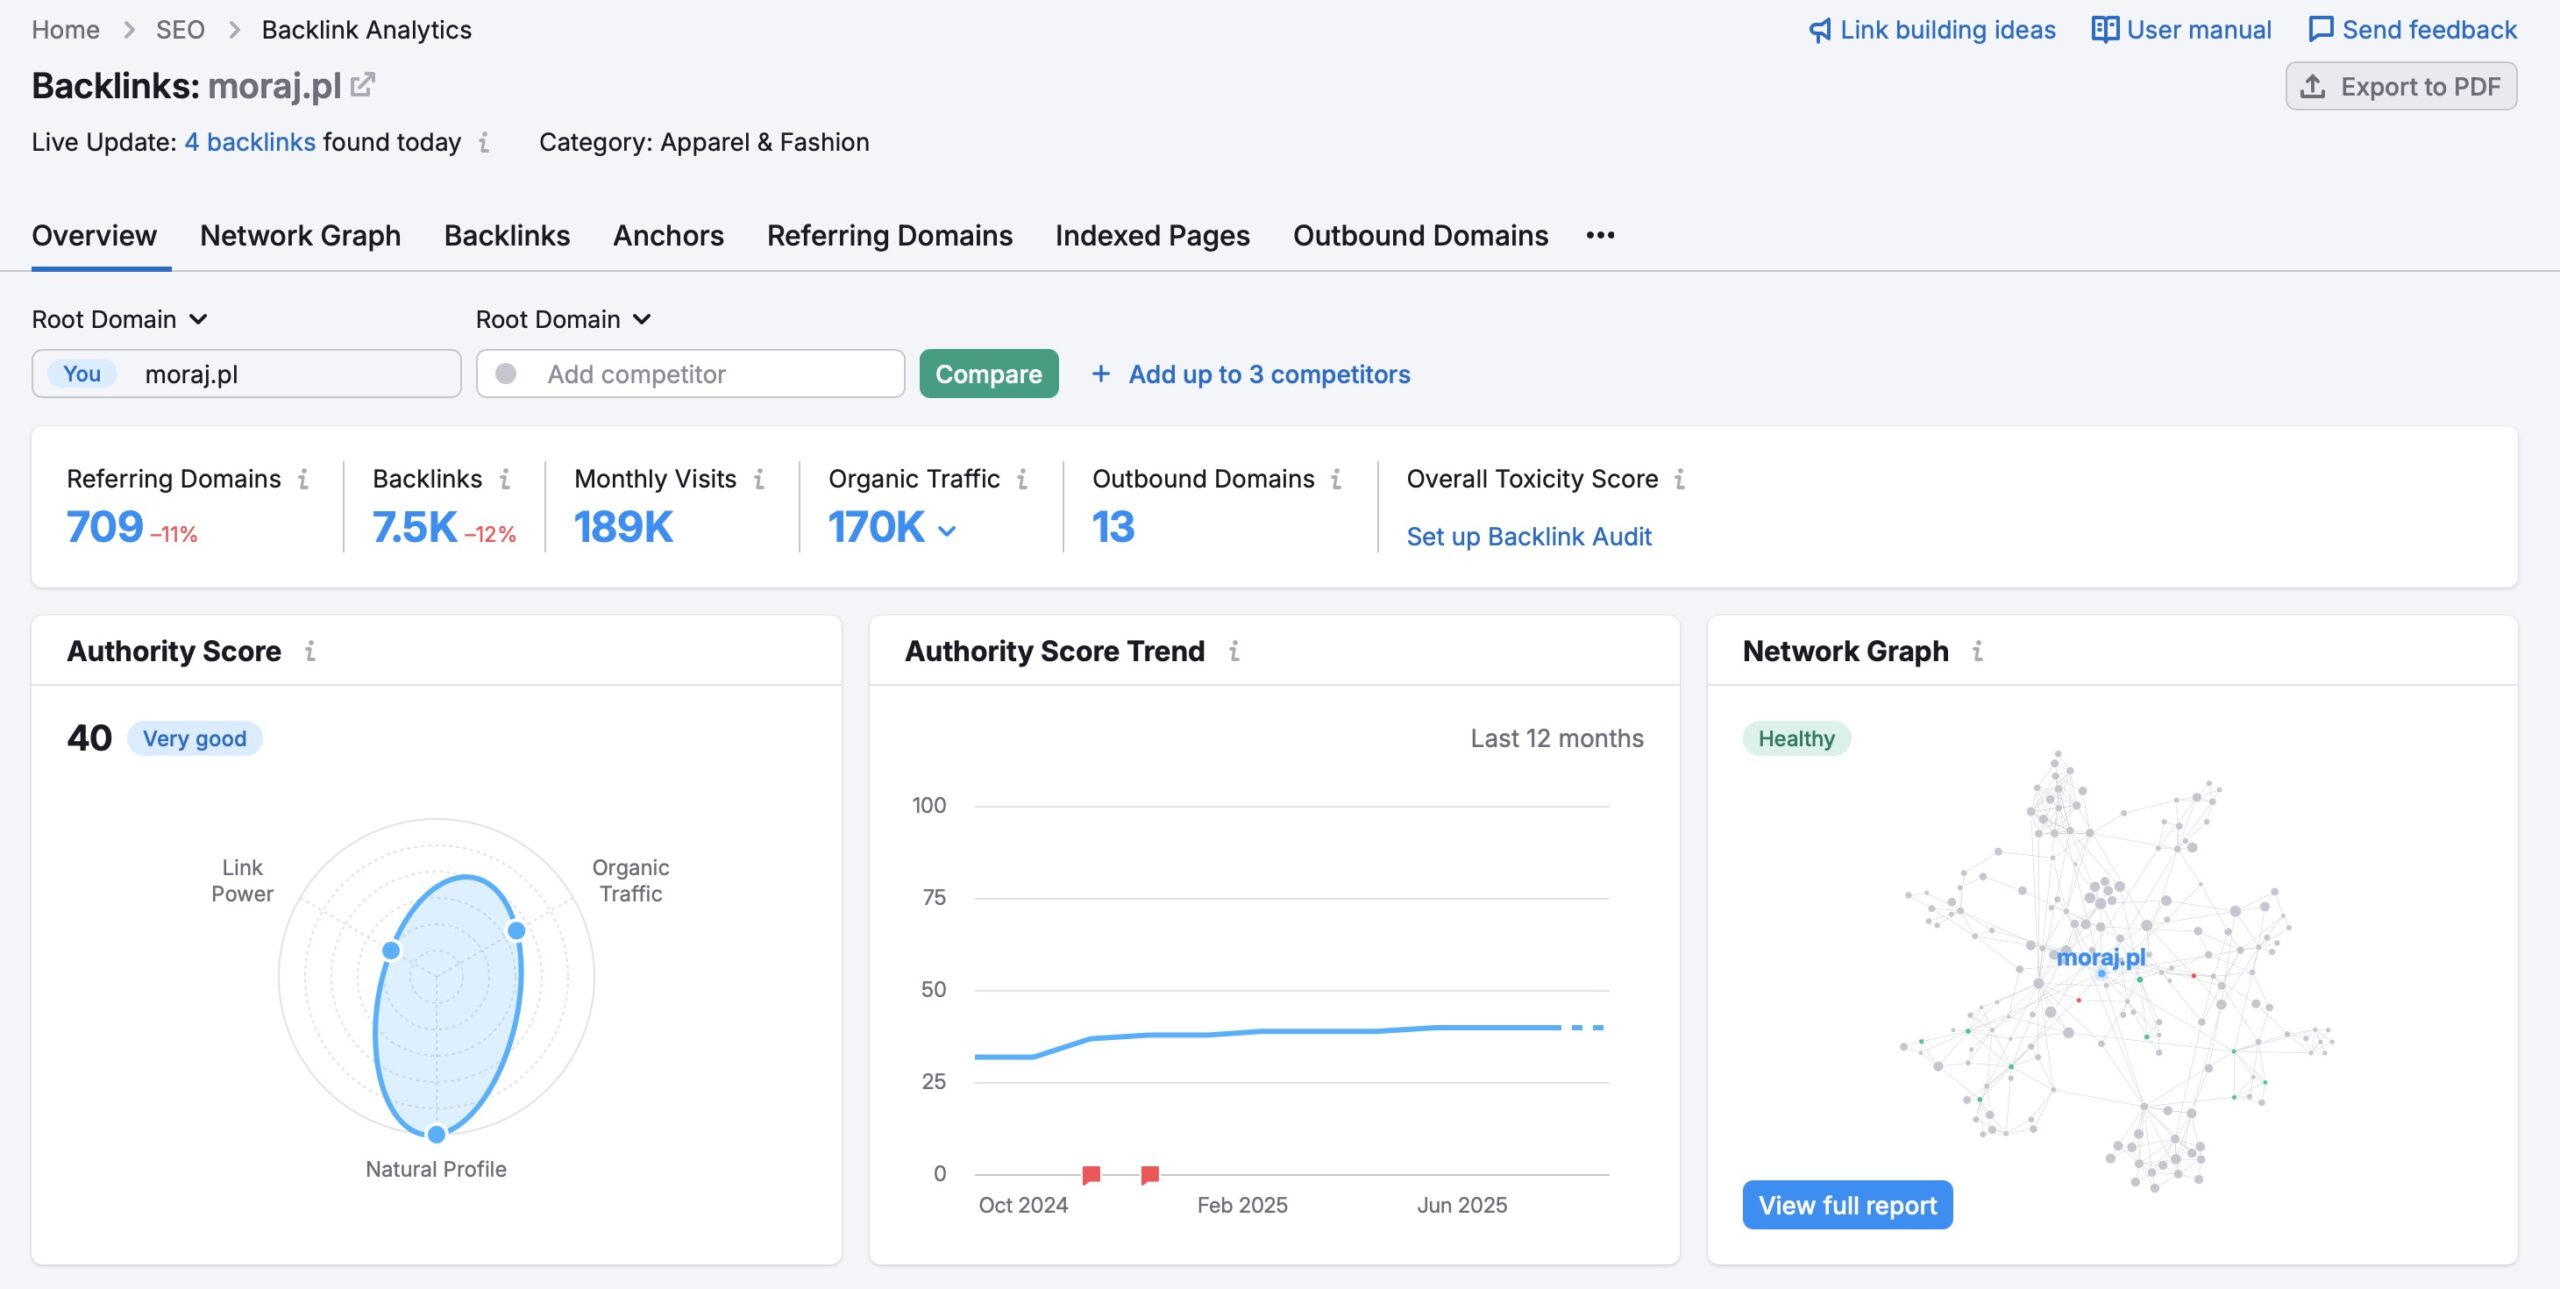Show info icon next to Referring Domains

tap(303, 479)
